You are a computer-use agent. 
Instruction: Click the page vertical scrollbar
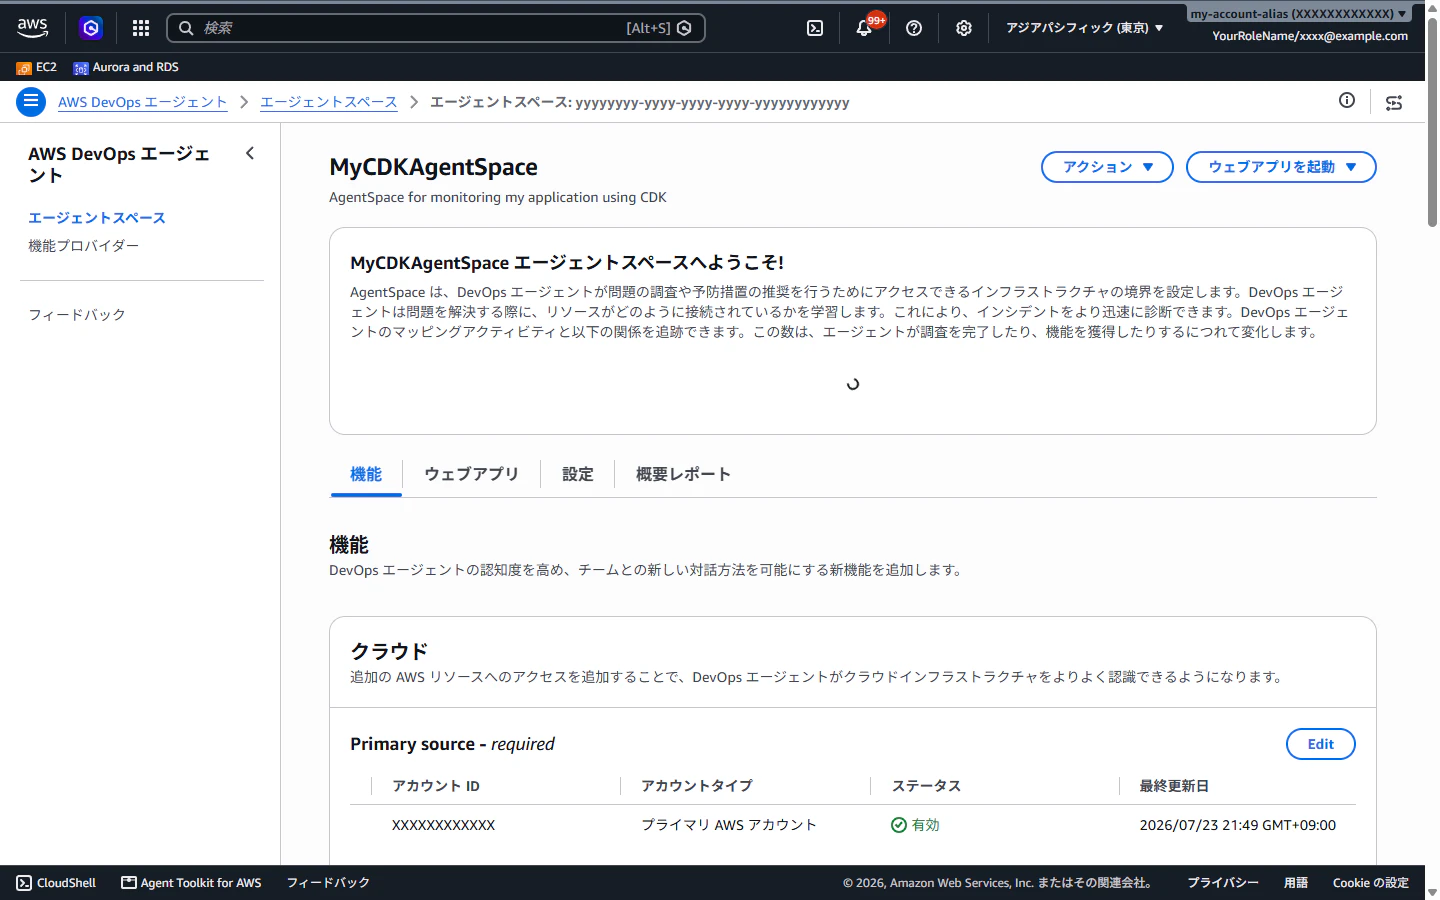click(1432, 120)
